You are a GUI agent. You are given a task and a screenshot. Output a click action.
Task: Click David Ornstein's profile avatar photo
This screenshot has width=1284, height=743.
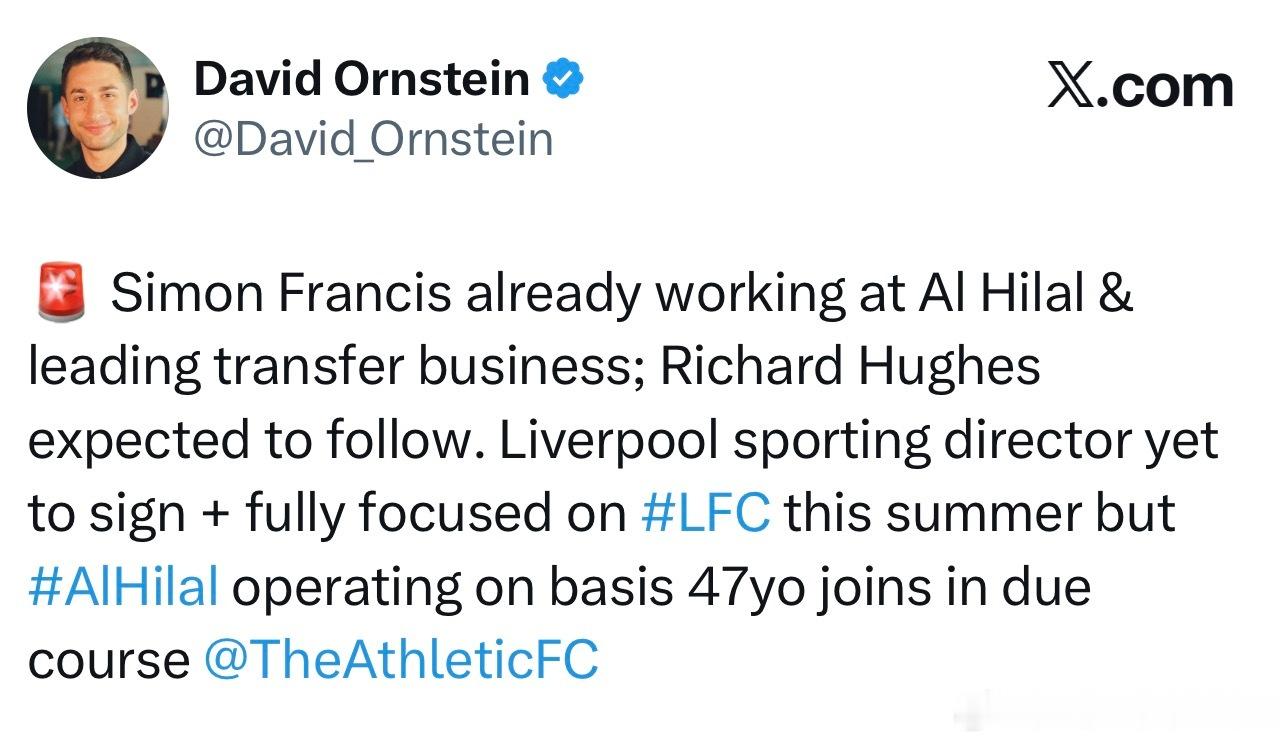[x=98, y=109]
